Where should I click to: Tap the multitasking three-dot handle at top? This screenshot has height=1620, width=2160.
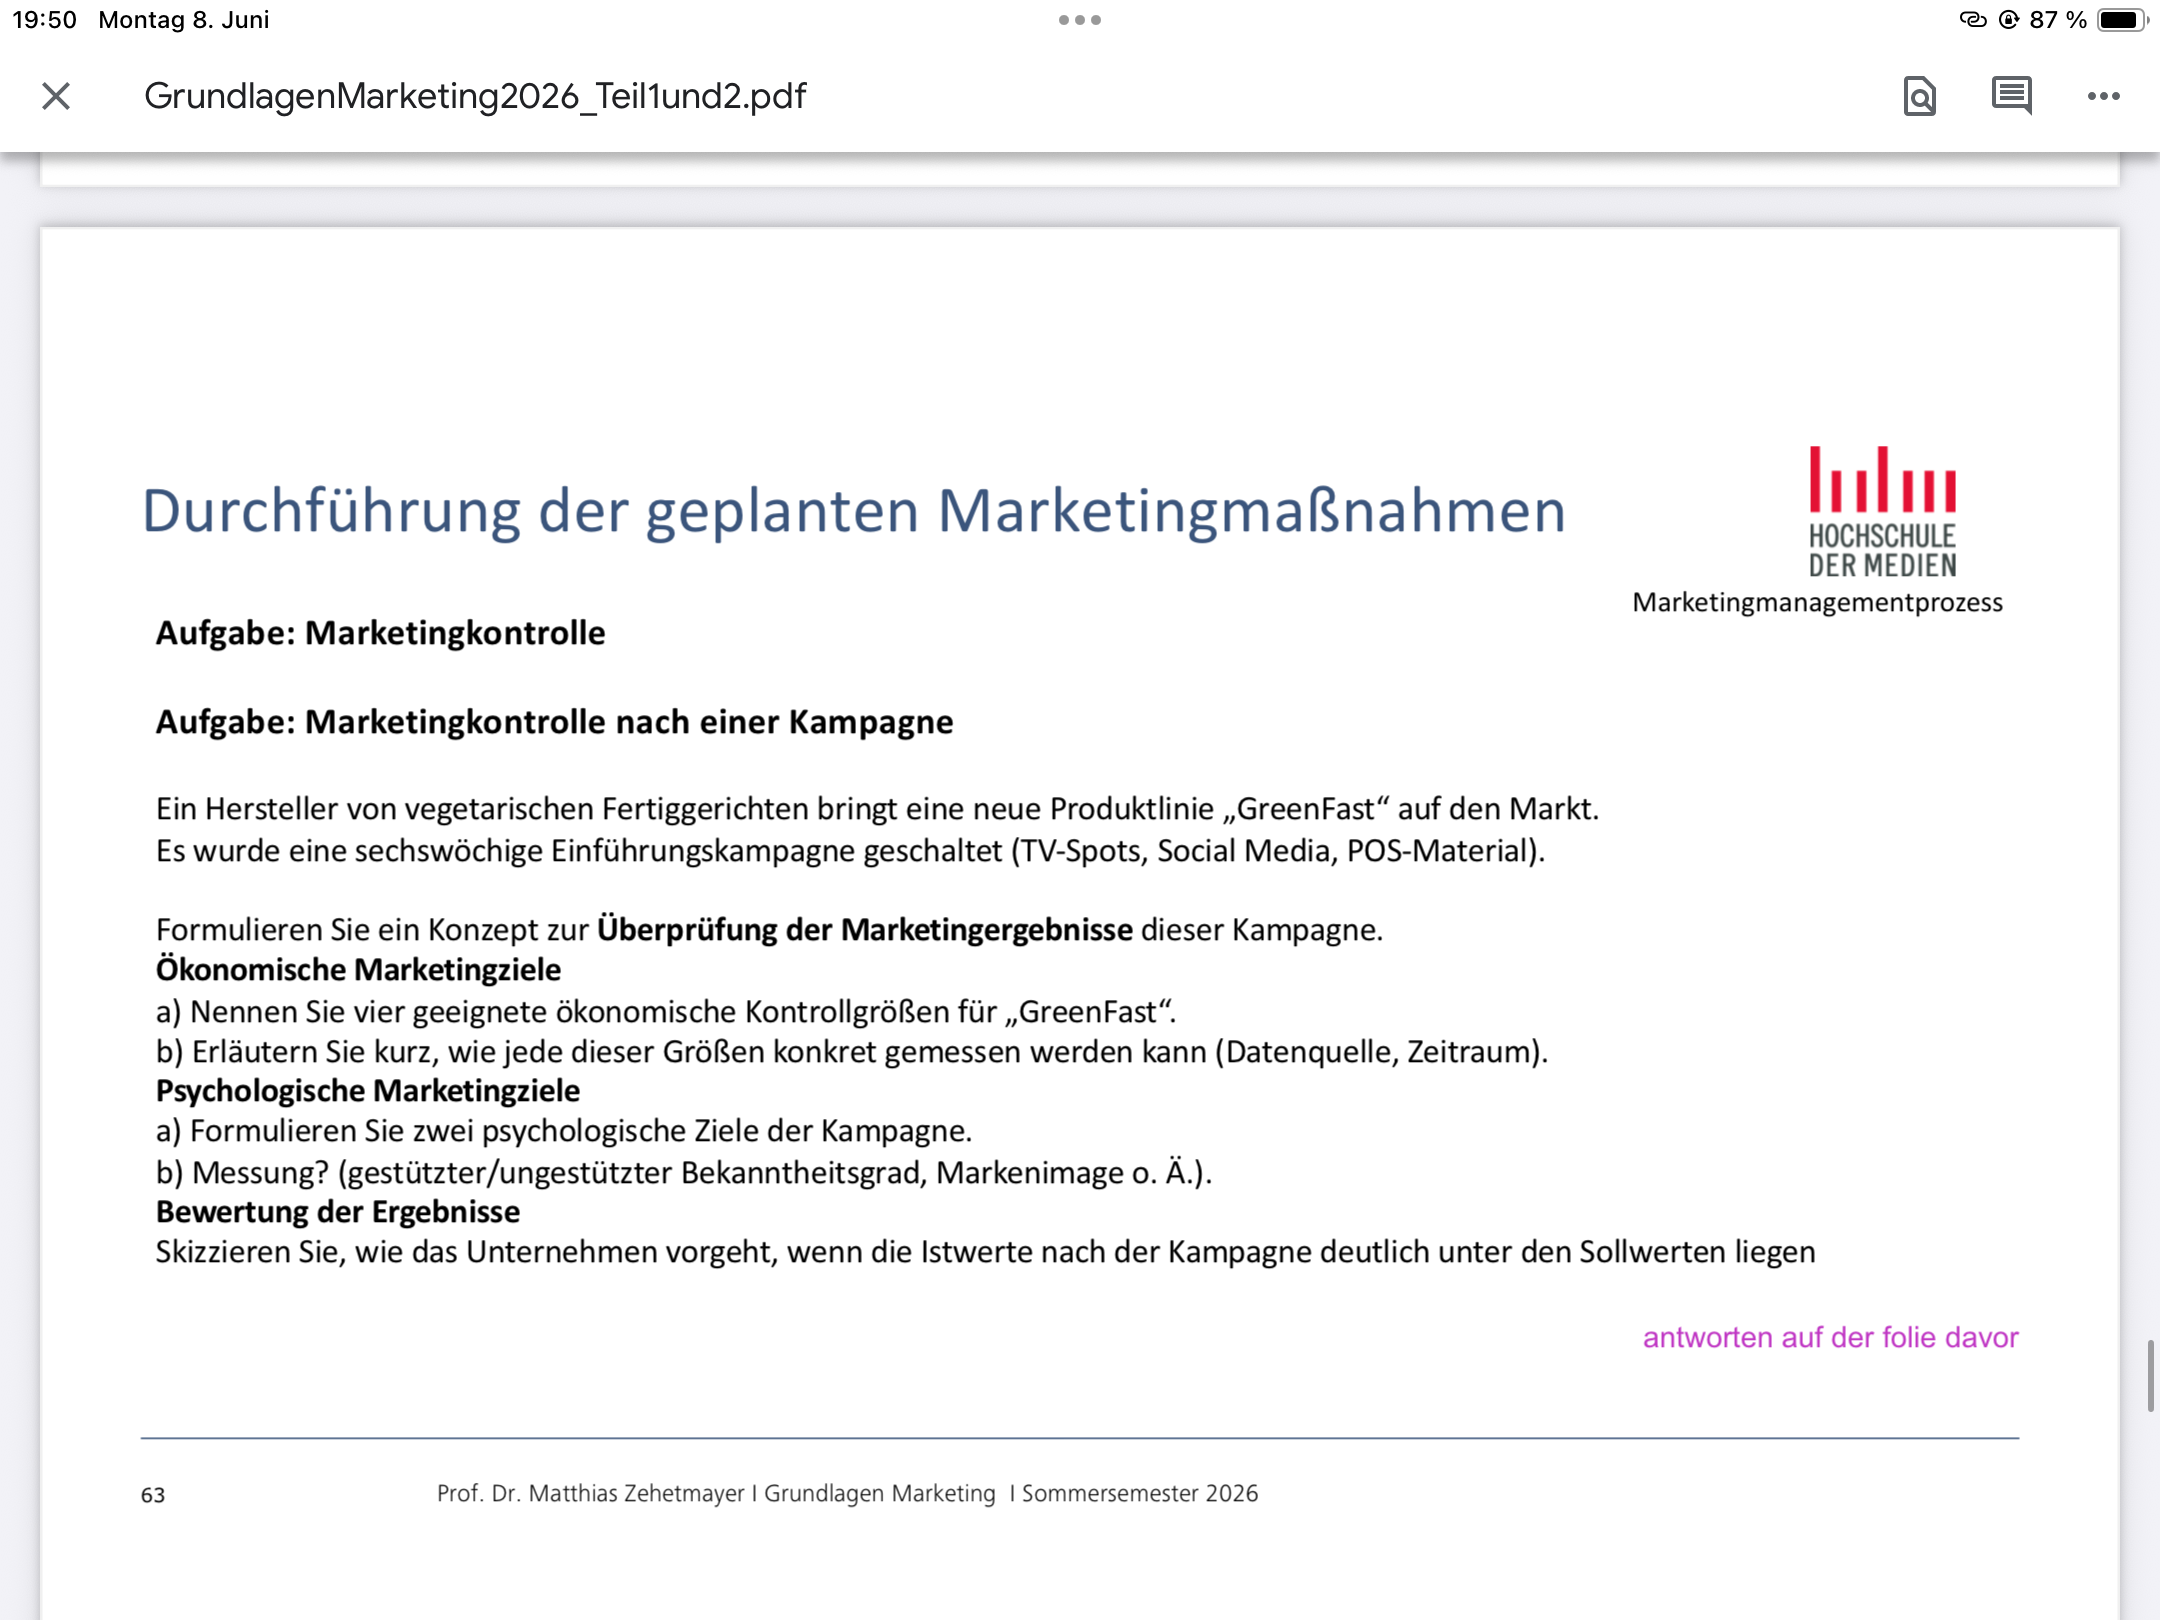(x=1080, y=20)
